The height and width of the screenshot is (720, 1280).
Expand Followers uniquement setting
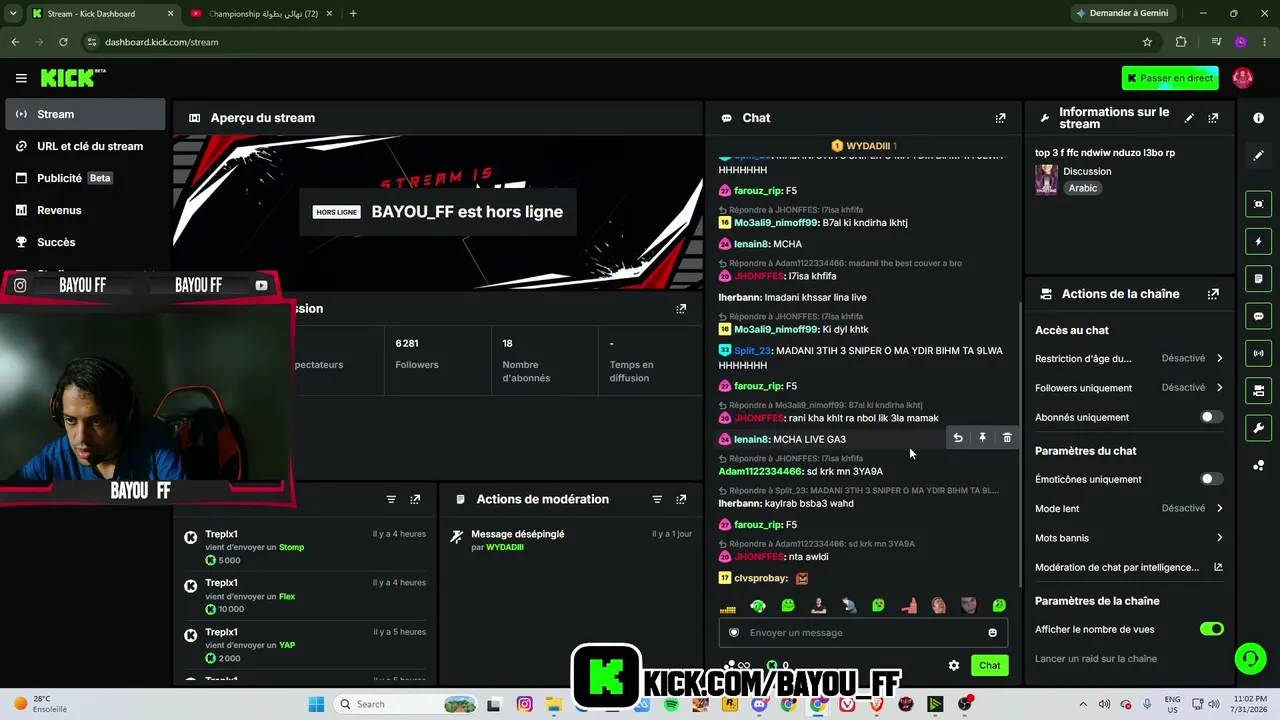point(1129,387)
